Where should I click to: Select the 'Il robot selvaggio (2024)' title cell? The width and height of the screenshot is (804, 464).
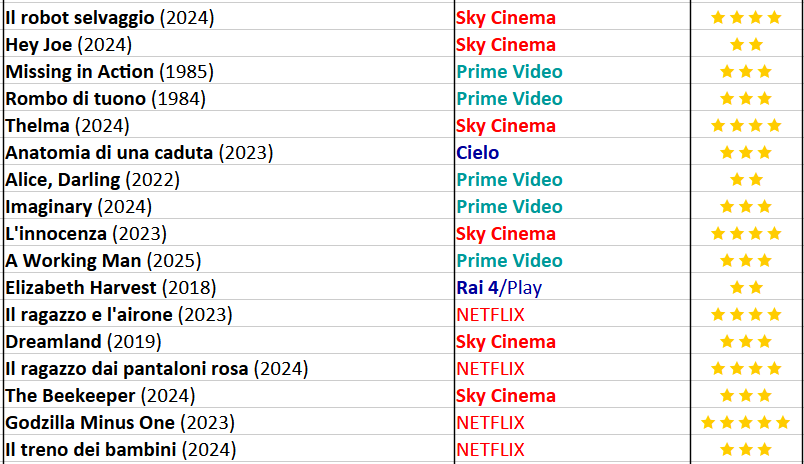(229, 17)
